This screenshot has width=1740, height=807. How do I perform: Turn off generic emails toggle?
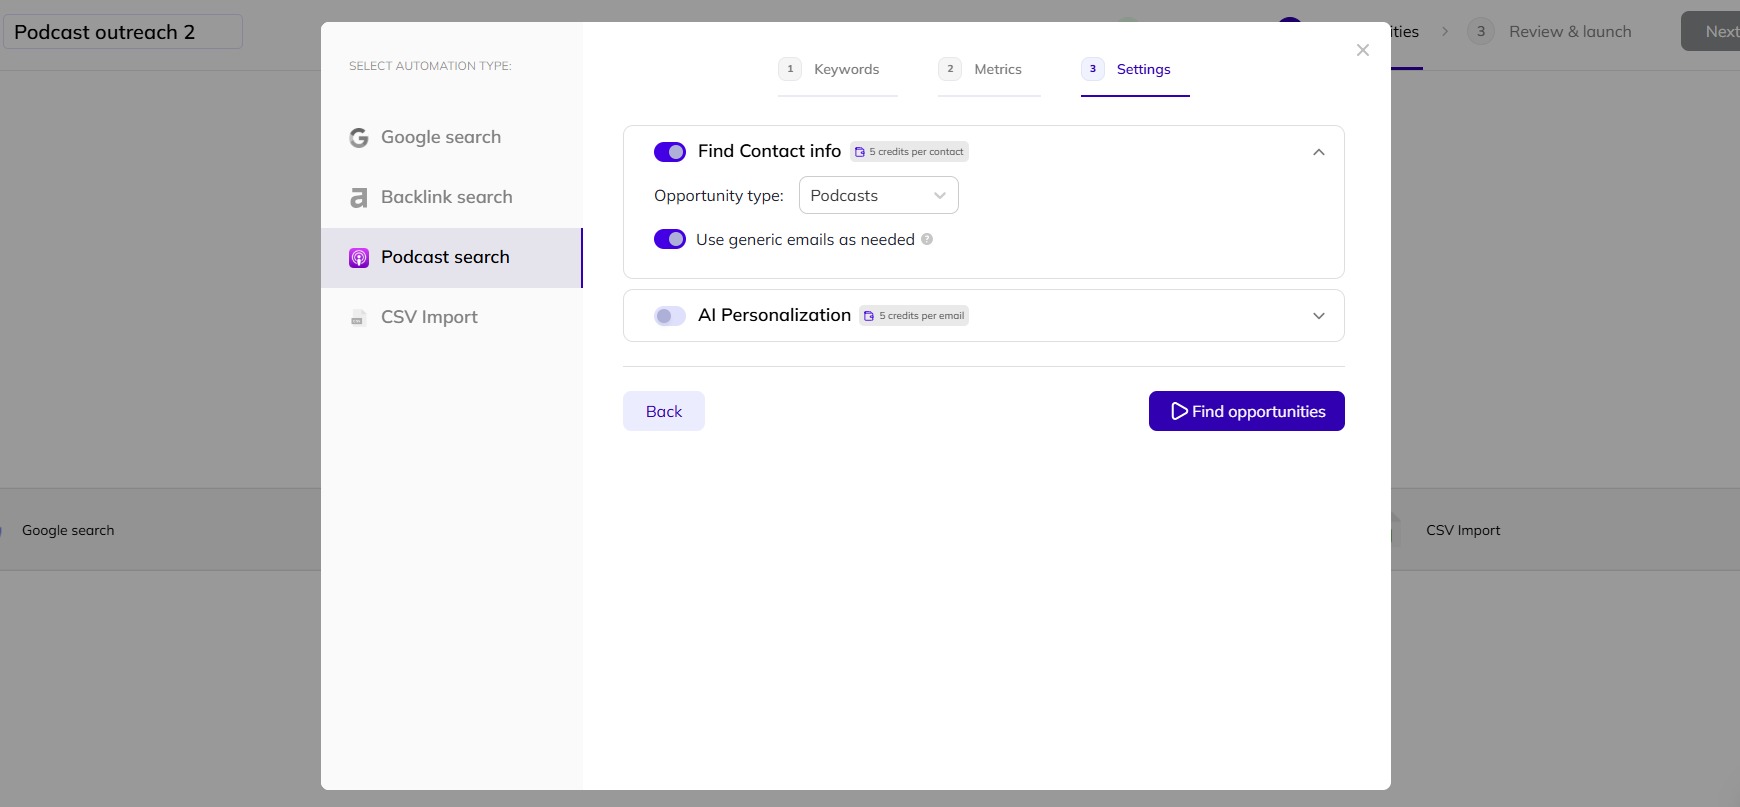[670, 239]
